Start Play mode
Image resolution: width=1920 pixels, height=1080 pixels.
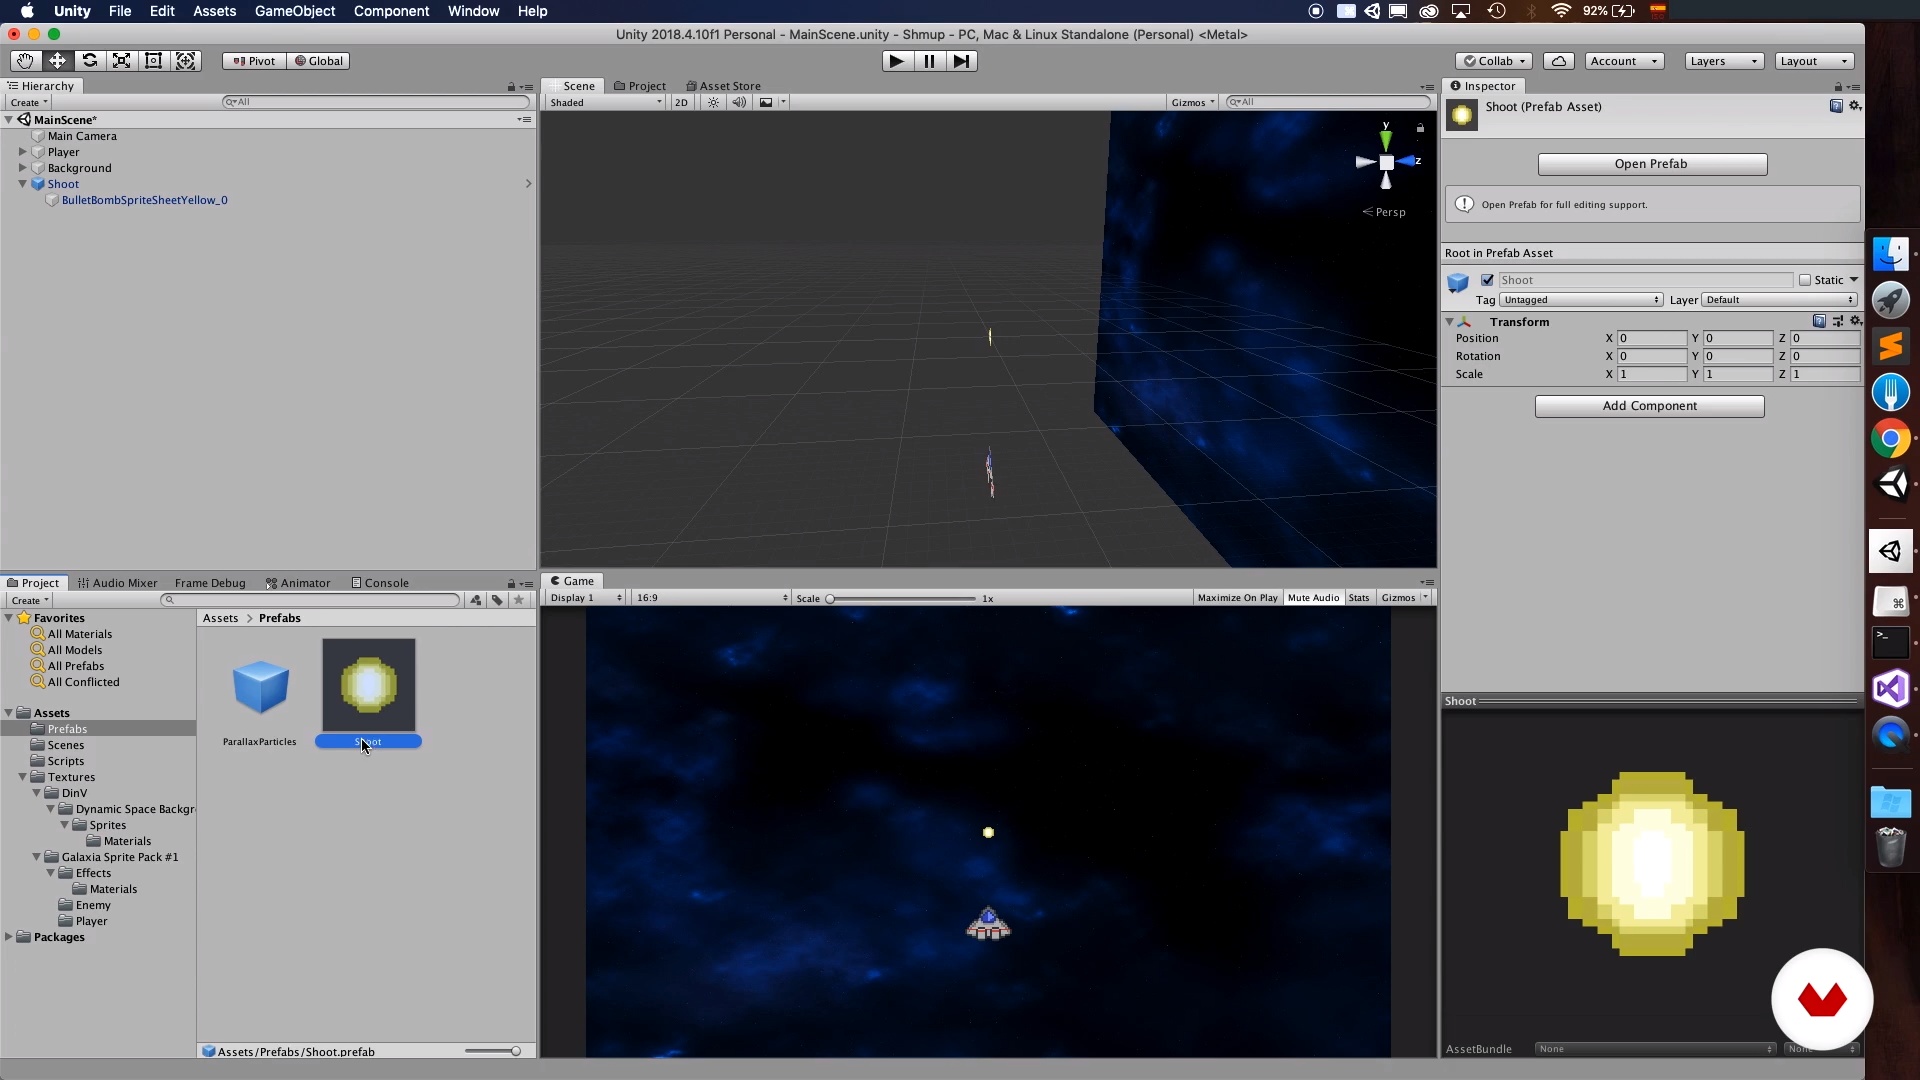pyautogui.click(x=897, y=61)
